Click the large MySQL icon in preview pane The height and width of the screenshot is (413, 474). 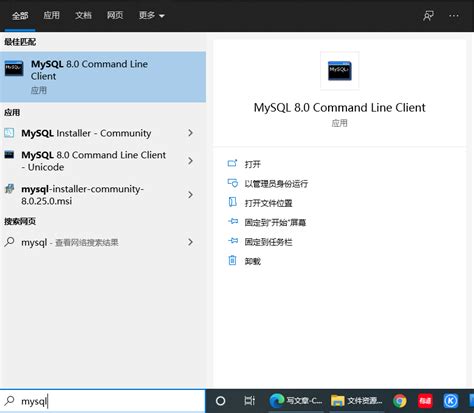click(x=339, y=70)
